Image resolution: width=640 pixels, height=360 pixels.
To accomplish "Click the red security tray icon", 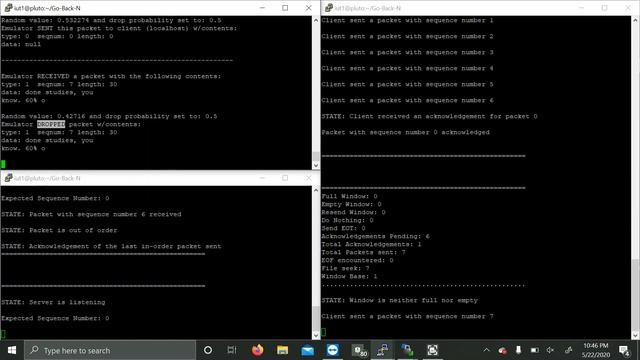I will [502, 351].
